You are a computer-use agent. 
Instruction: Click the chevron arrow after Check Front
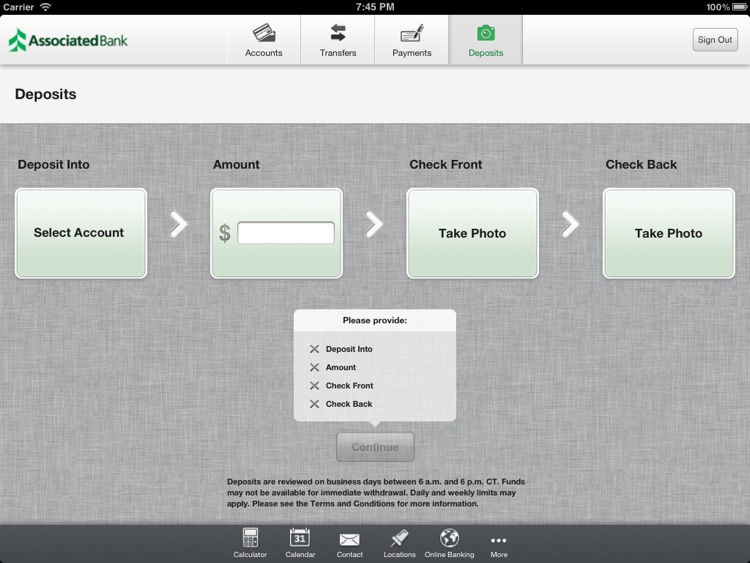point(570,224)
